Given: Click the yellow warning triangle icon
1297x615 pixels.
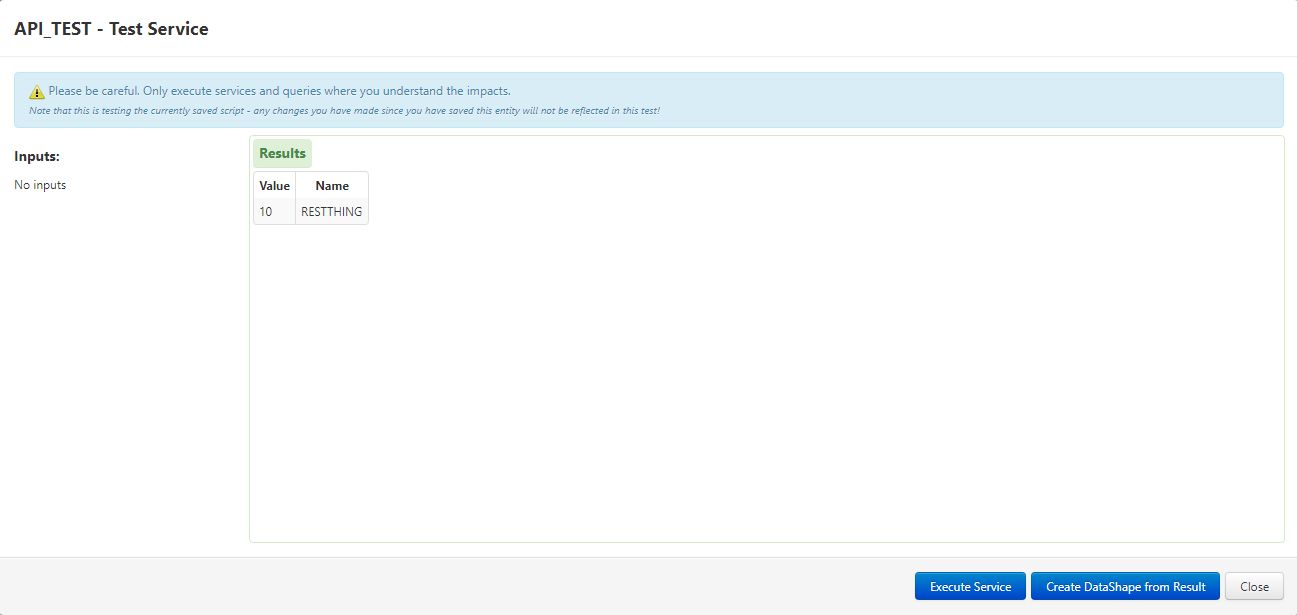Looking at the screenshot, I should tap(37, 92).
